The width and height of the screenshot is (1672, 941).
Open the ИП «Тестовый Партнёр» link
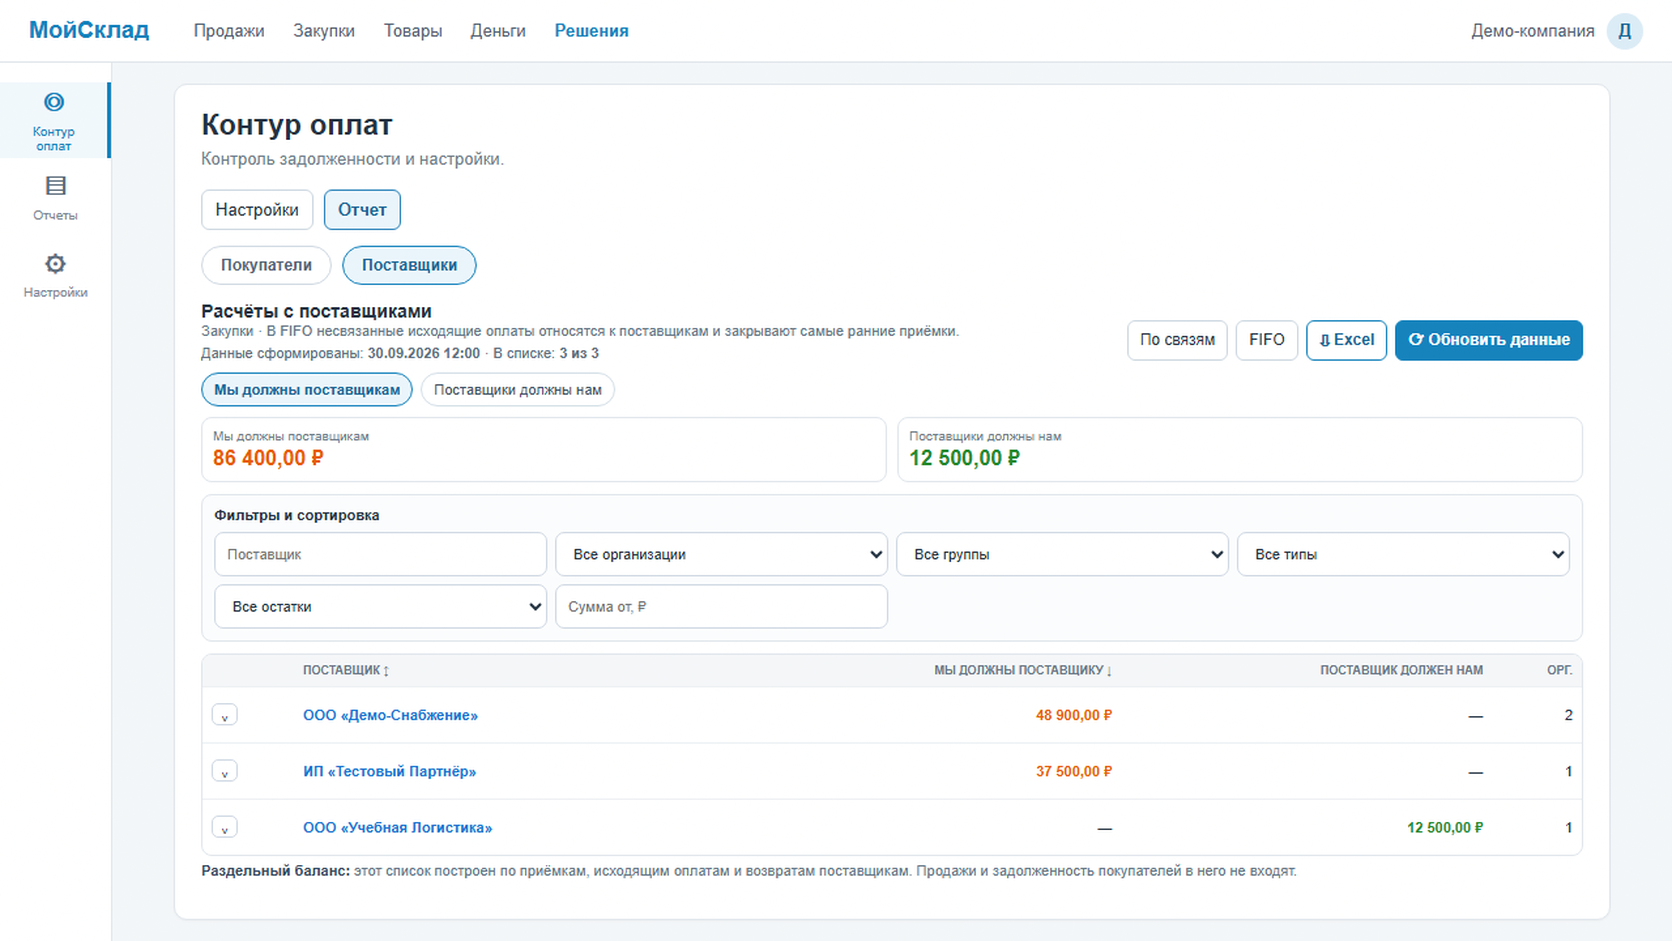pyautogui.click(x=389, y=771)
